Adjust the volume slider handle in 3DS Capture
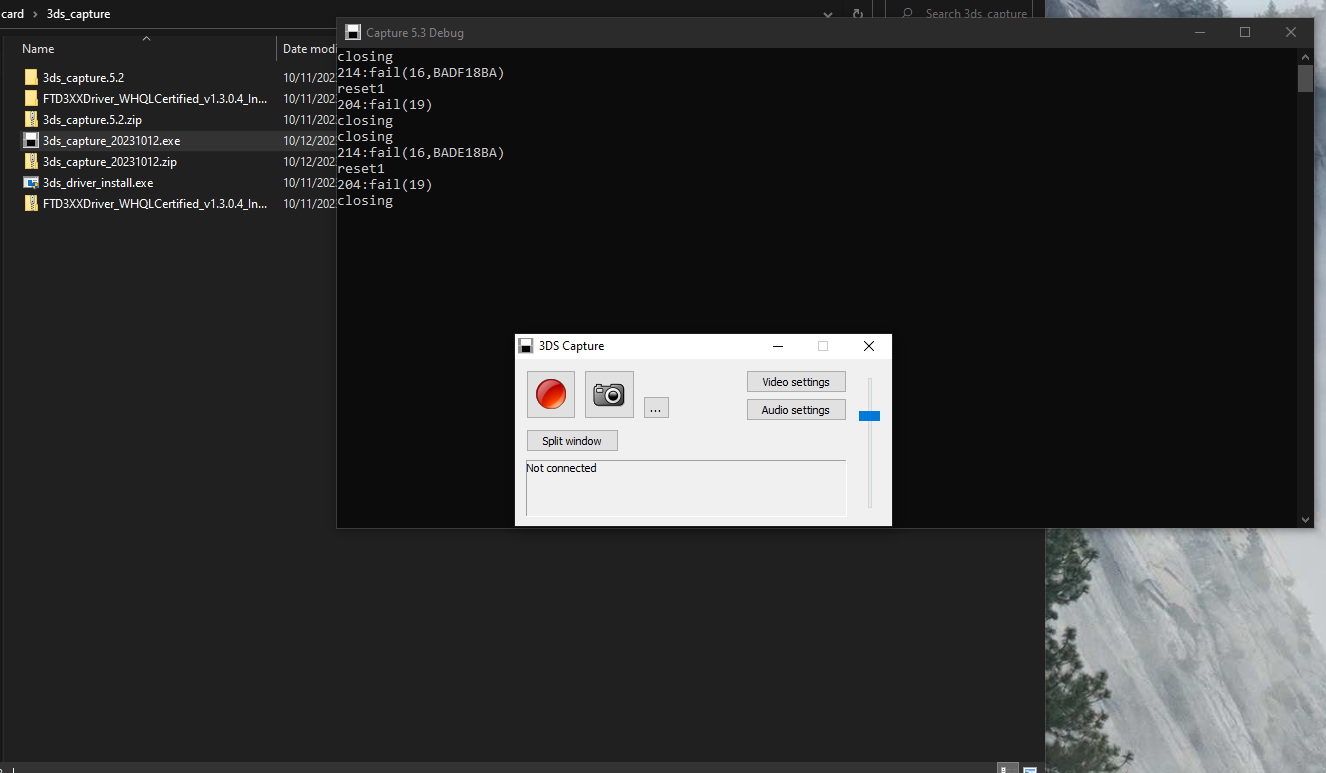This screenshot has height=773, width=1326. coord(869,416)
